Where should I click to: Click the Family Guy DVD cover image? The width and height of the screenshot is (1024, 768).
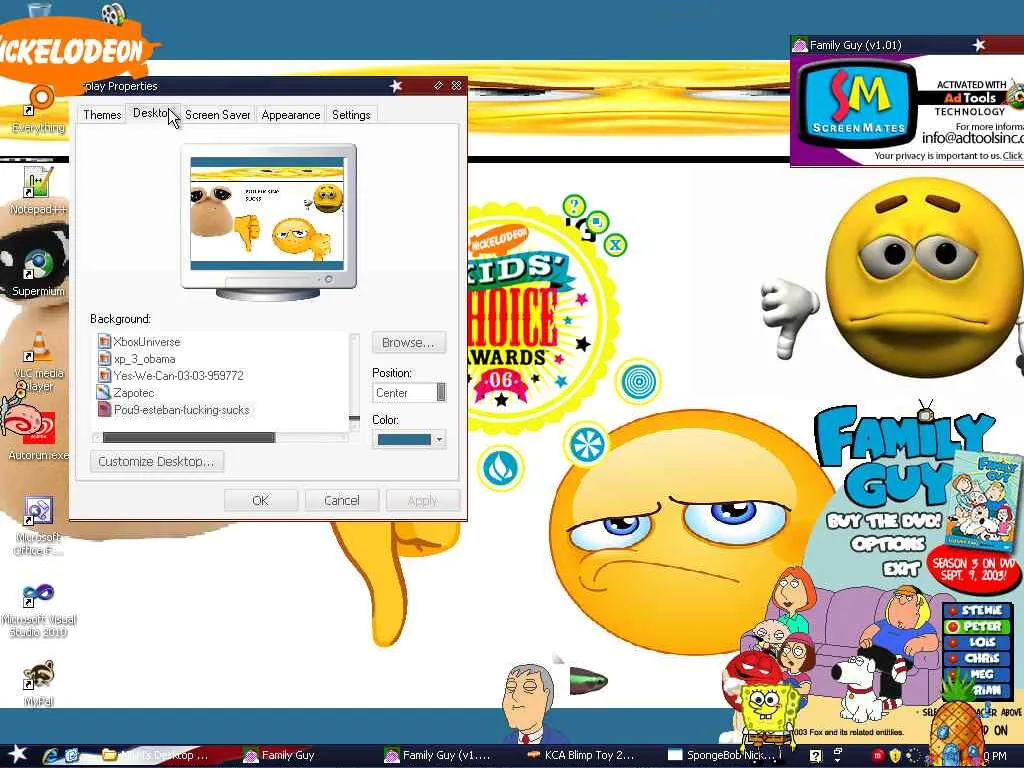(985, 499)
